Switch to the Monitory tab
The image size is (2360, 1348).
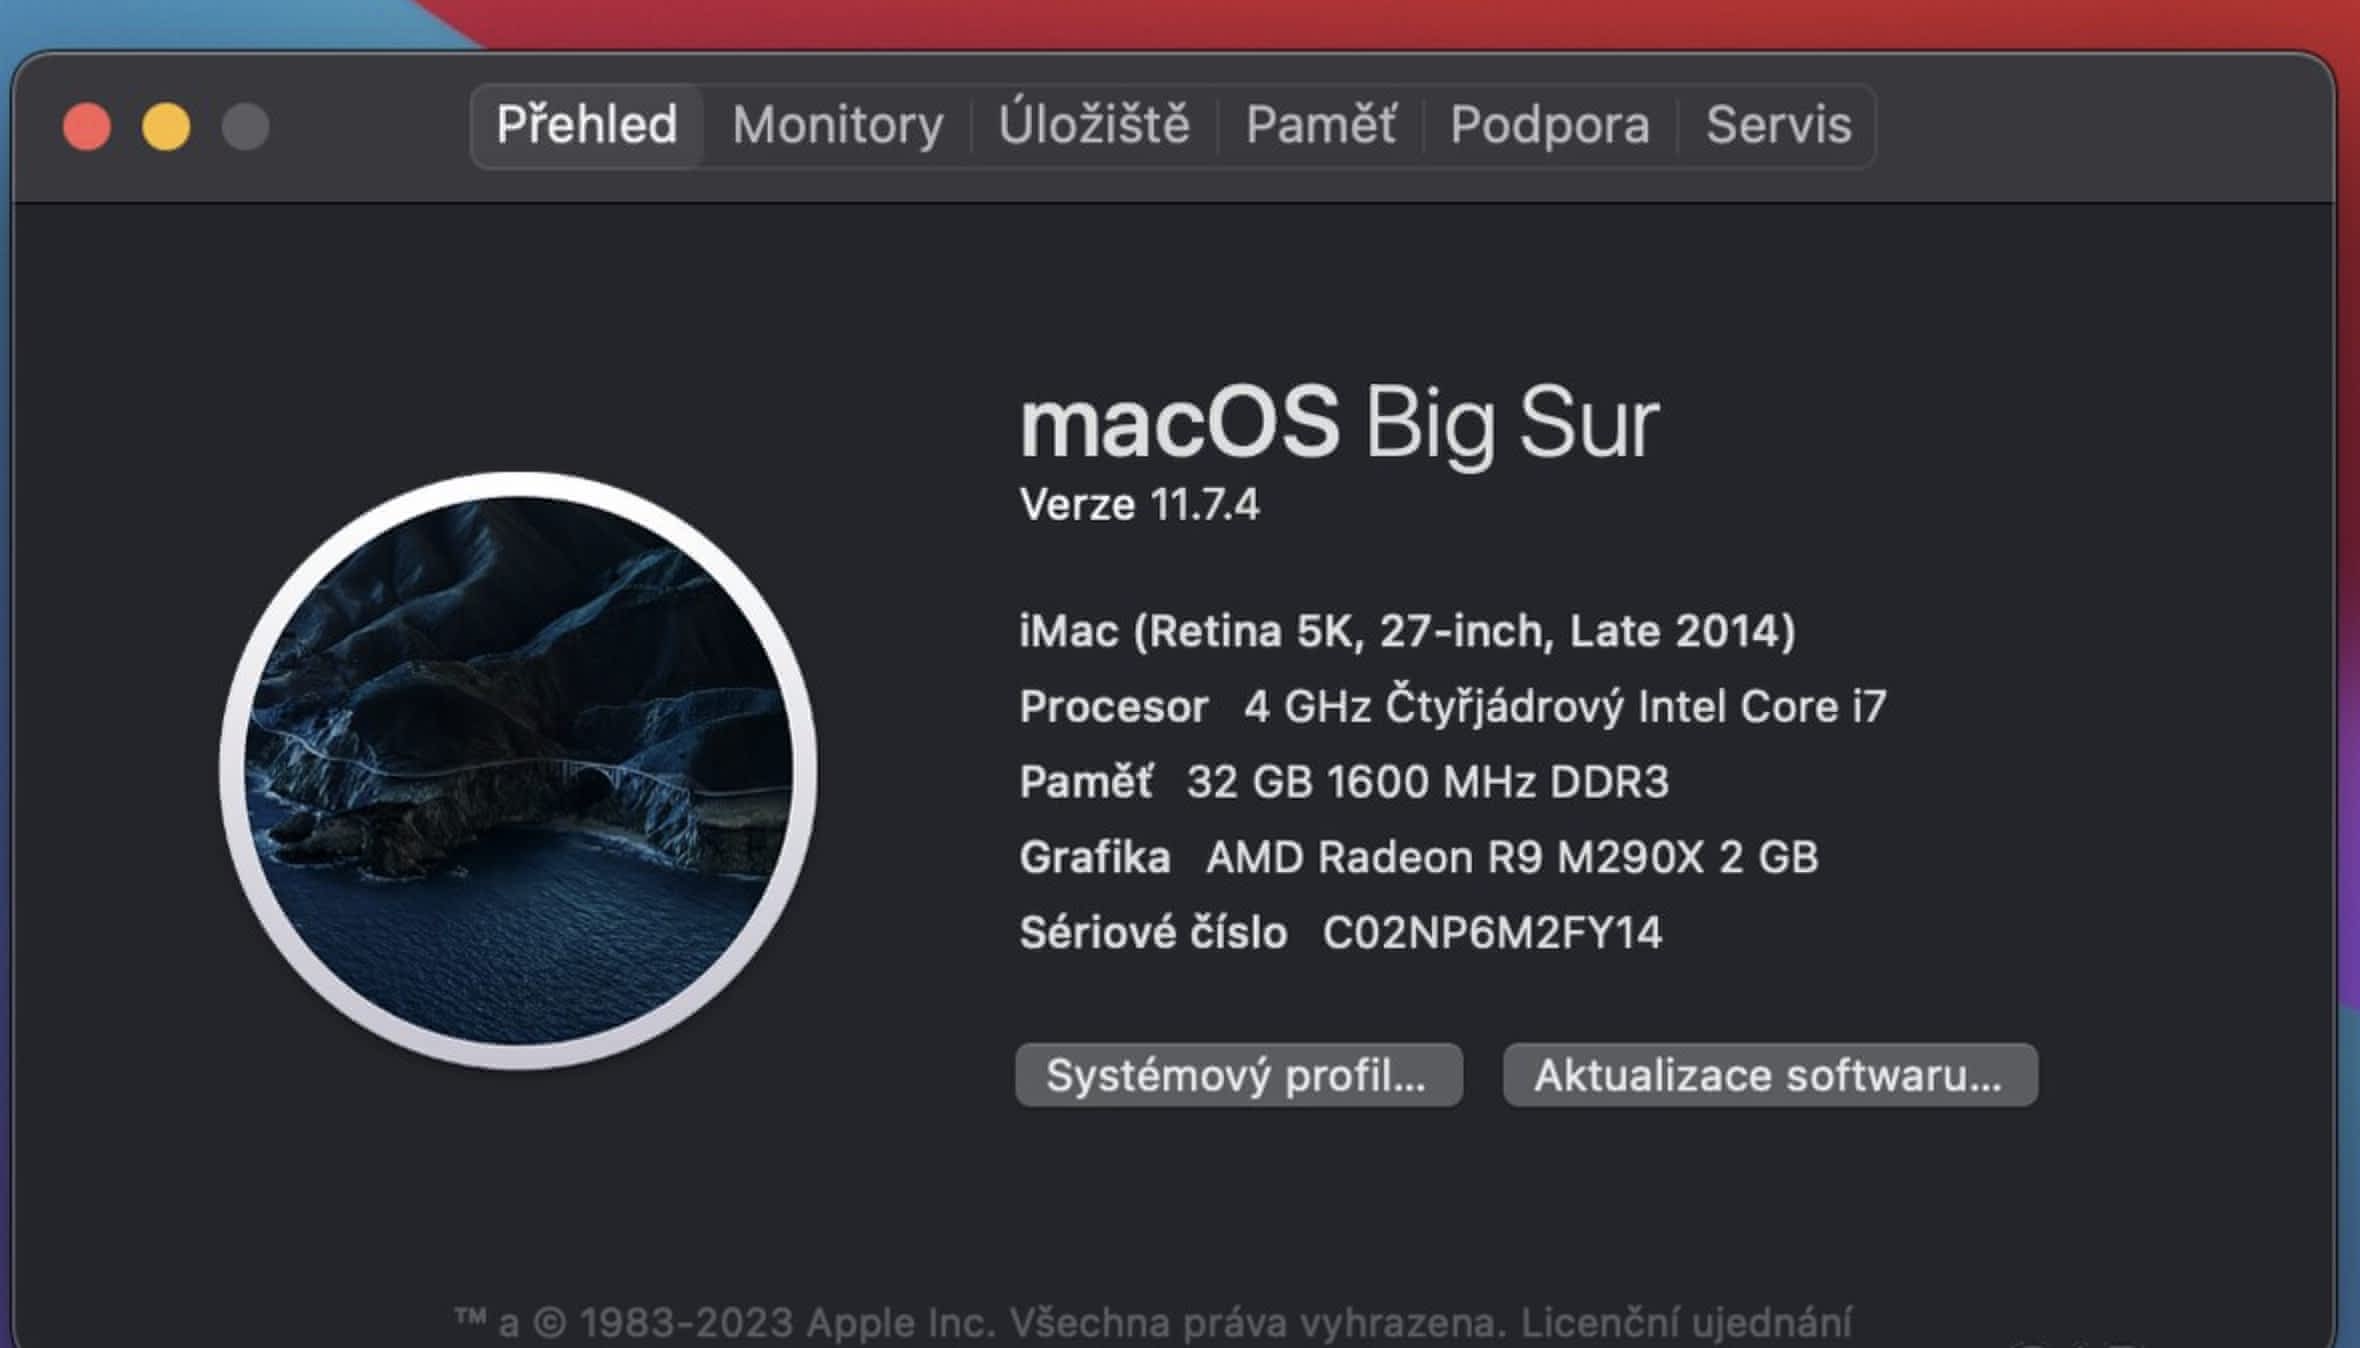pos(837,125)
